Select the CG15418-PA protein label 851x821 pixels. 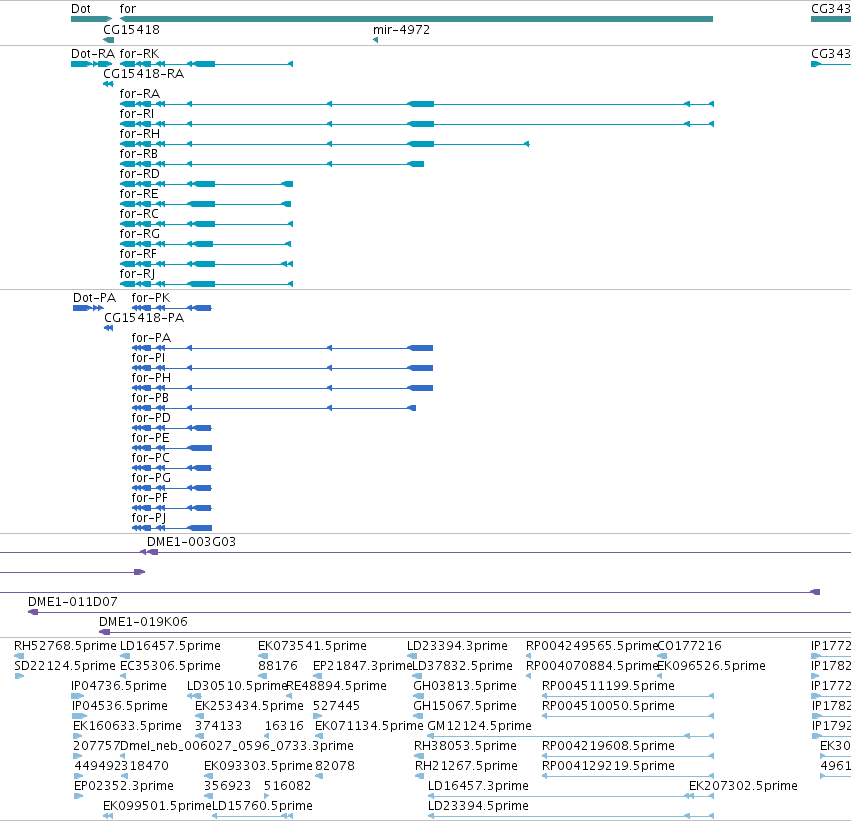[144, 318]
